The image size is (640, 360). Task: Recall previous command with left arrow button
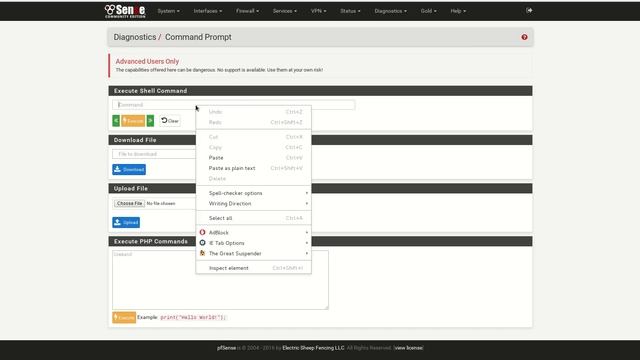116,121
